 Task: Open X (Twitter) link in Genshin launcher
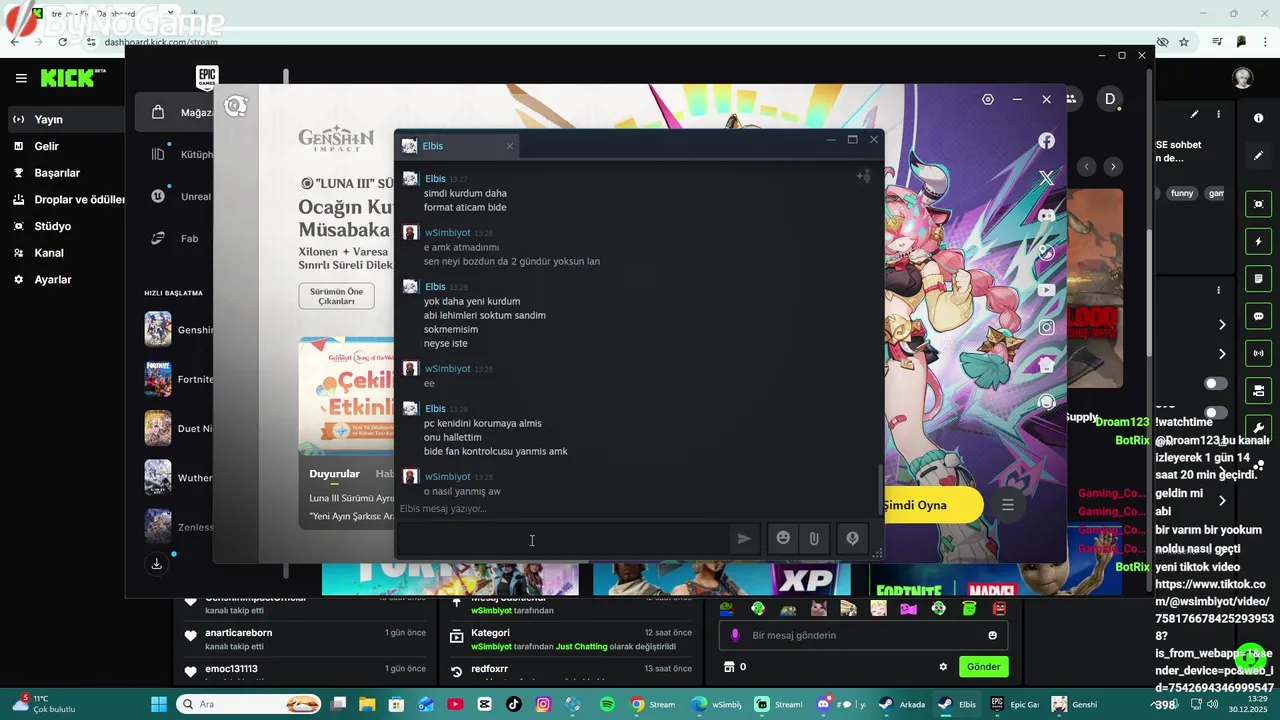(1046, 178)
